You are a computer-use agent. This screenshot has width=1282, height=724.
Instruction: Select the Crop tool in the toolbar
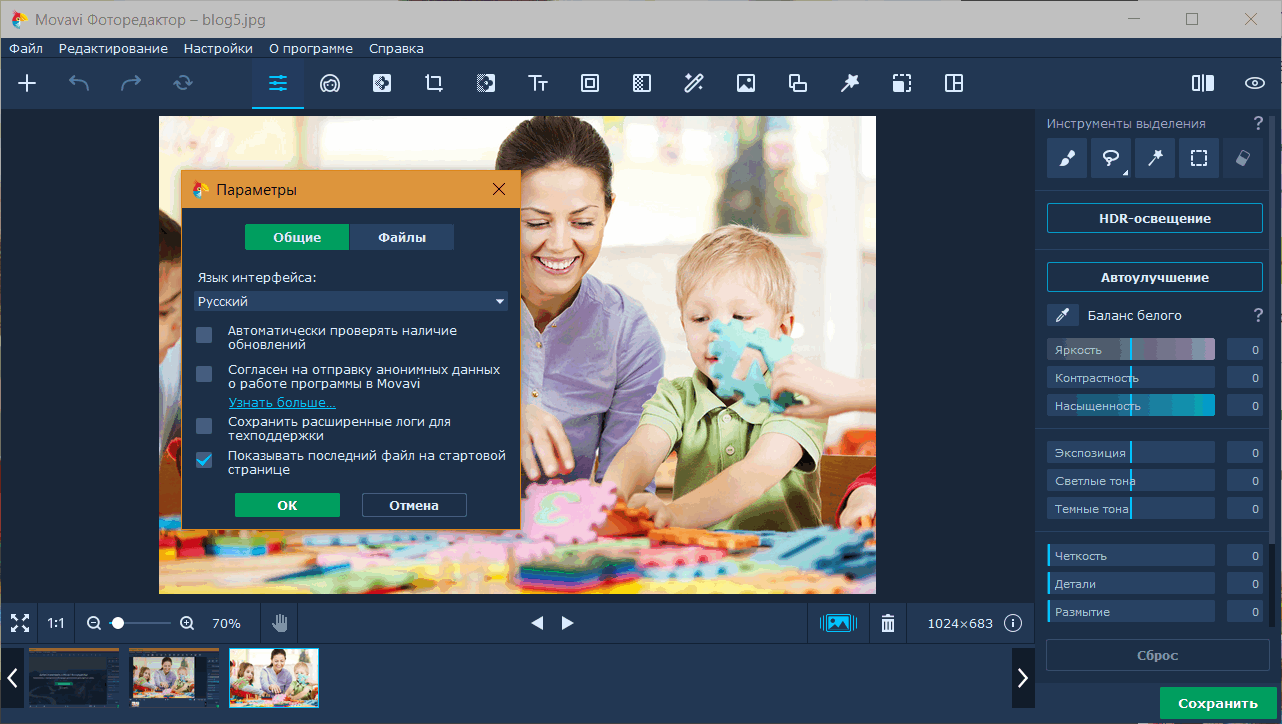click(434, 84)
